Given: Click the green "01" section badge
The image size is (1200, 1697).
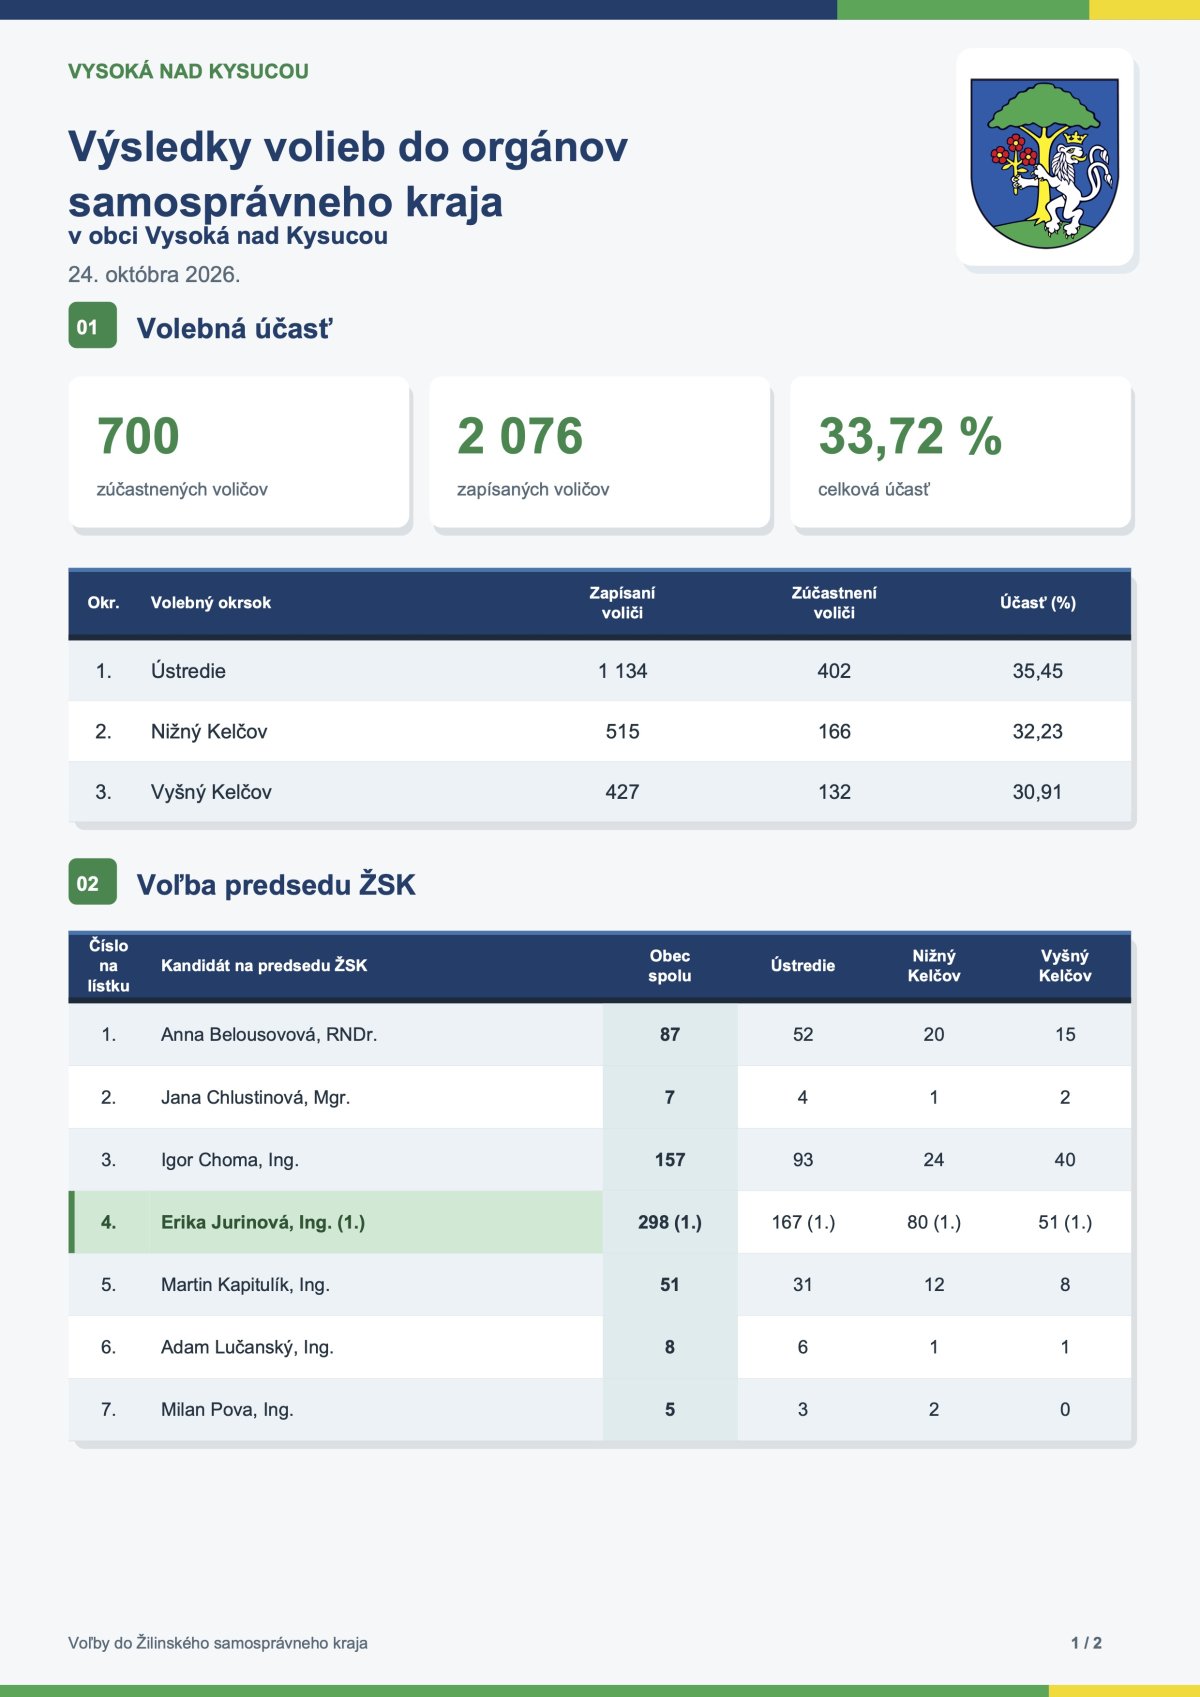Looking at the screenshot, I should point(92,326).
